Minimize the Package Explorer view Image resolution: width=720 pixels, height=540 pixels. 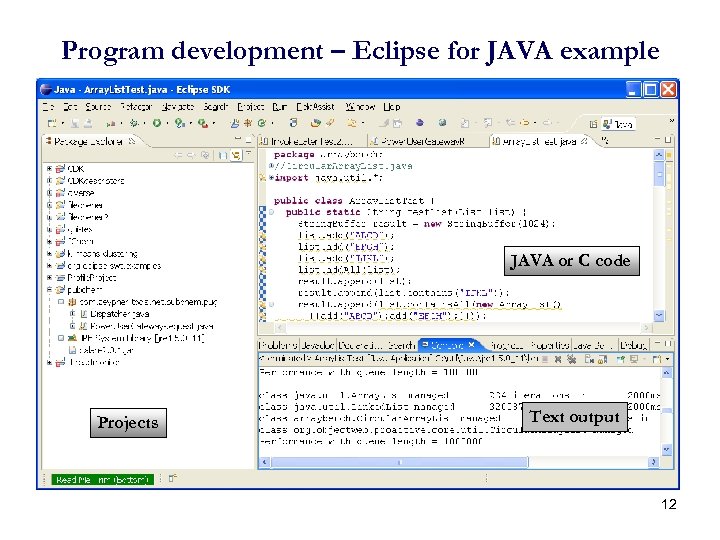[x=237, y=139]
